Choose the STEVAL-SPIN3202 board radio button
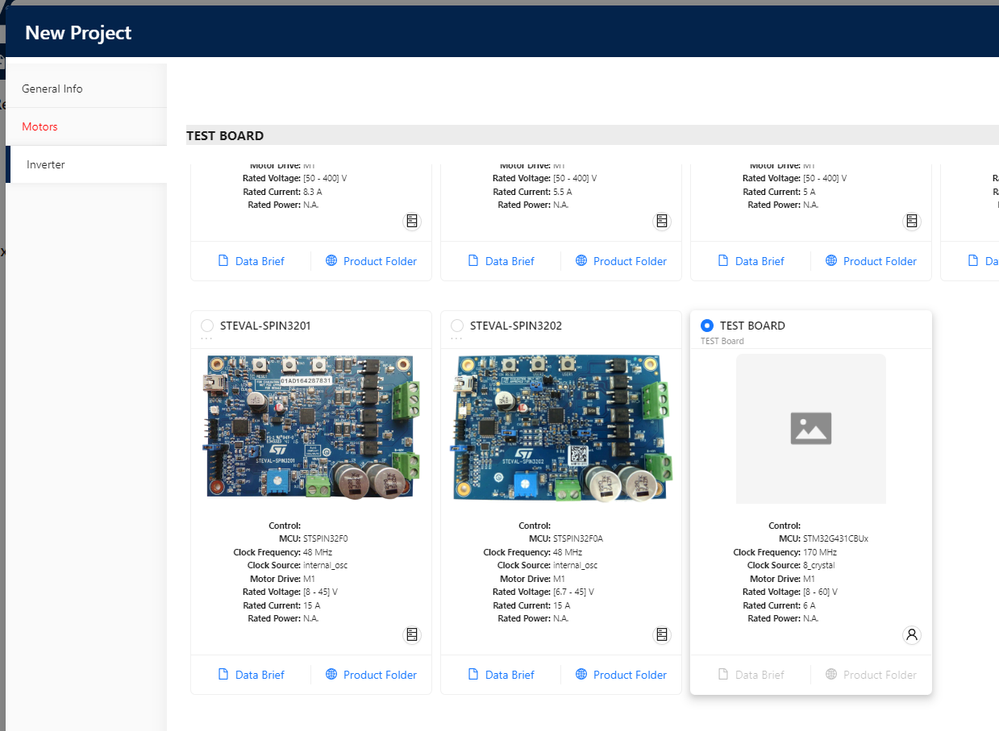 pos(457,326)
